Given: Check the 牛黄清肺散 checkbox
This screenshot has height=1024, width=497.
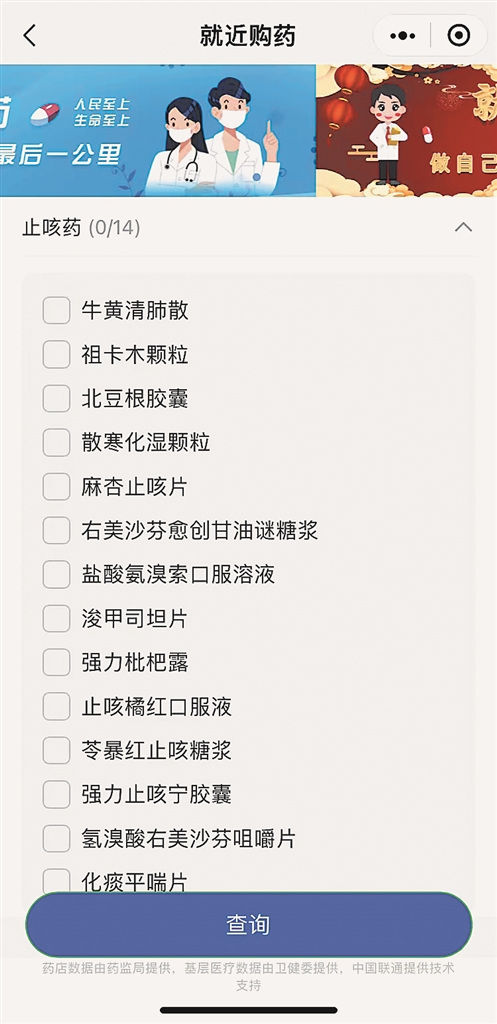Looking at the screenshot, I should click(x=56, y=310).
